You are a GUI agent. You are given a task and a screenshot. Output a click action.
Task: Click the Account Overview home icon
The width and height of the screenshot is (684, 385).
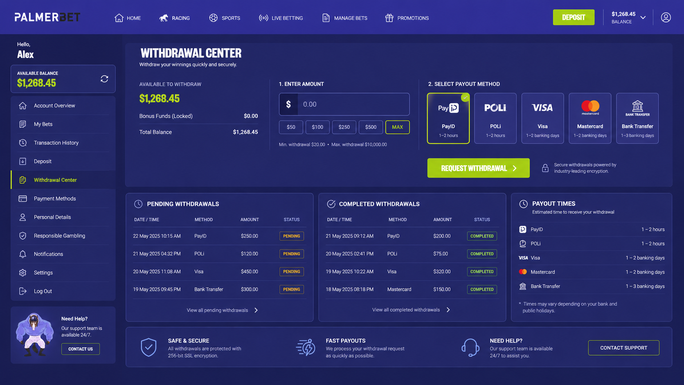click(x=23, y=106)
